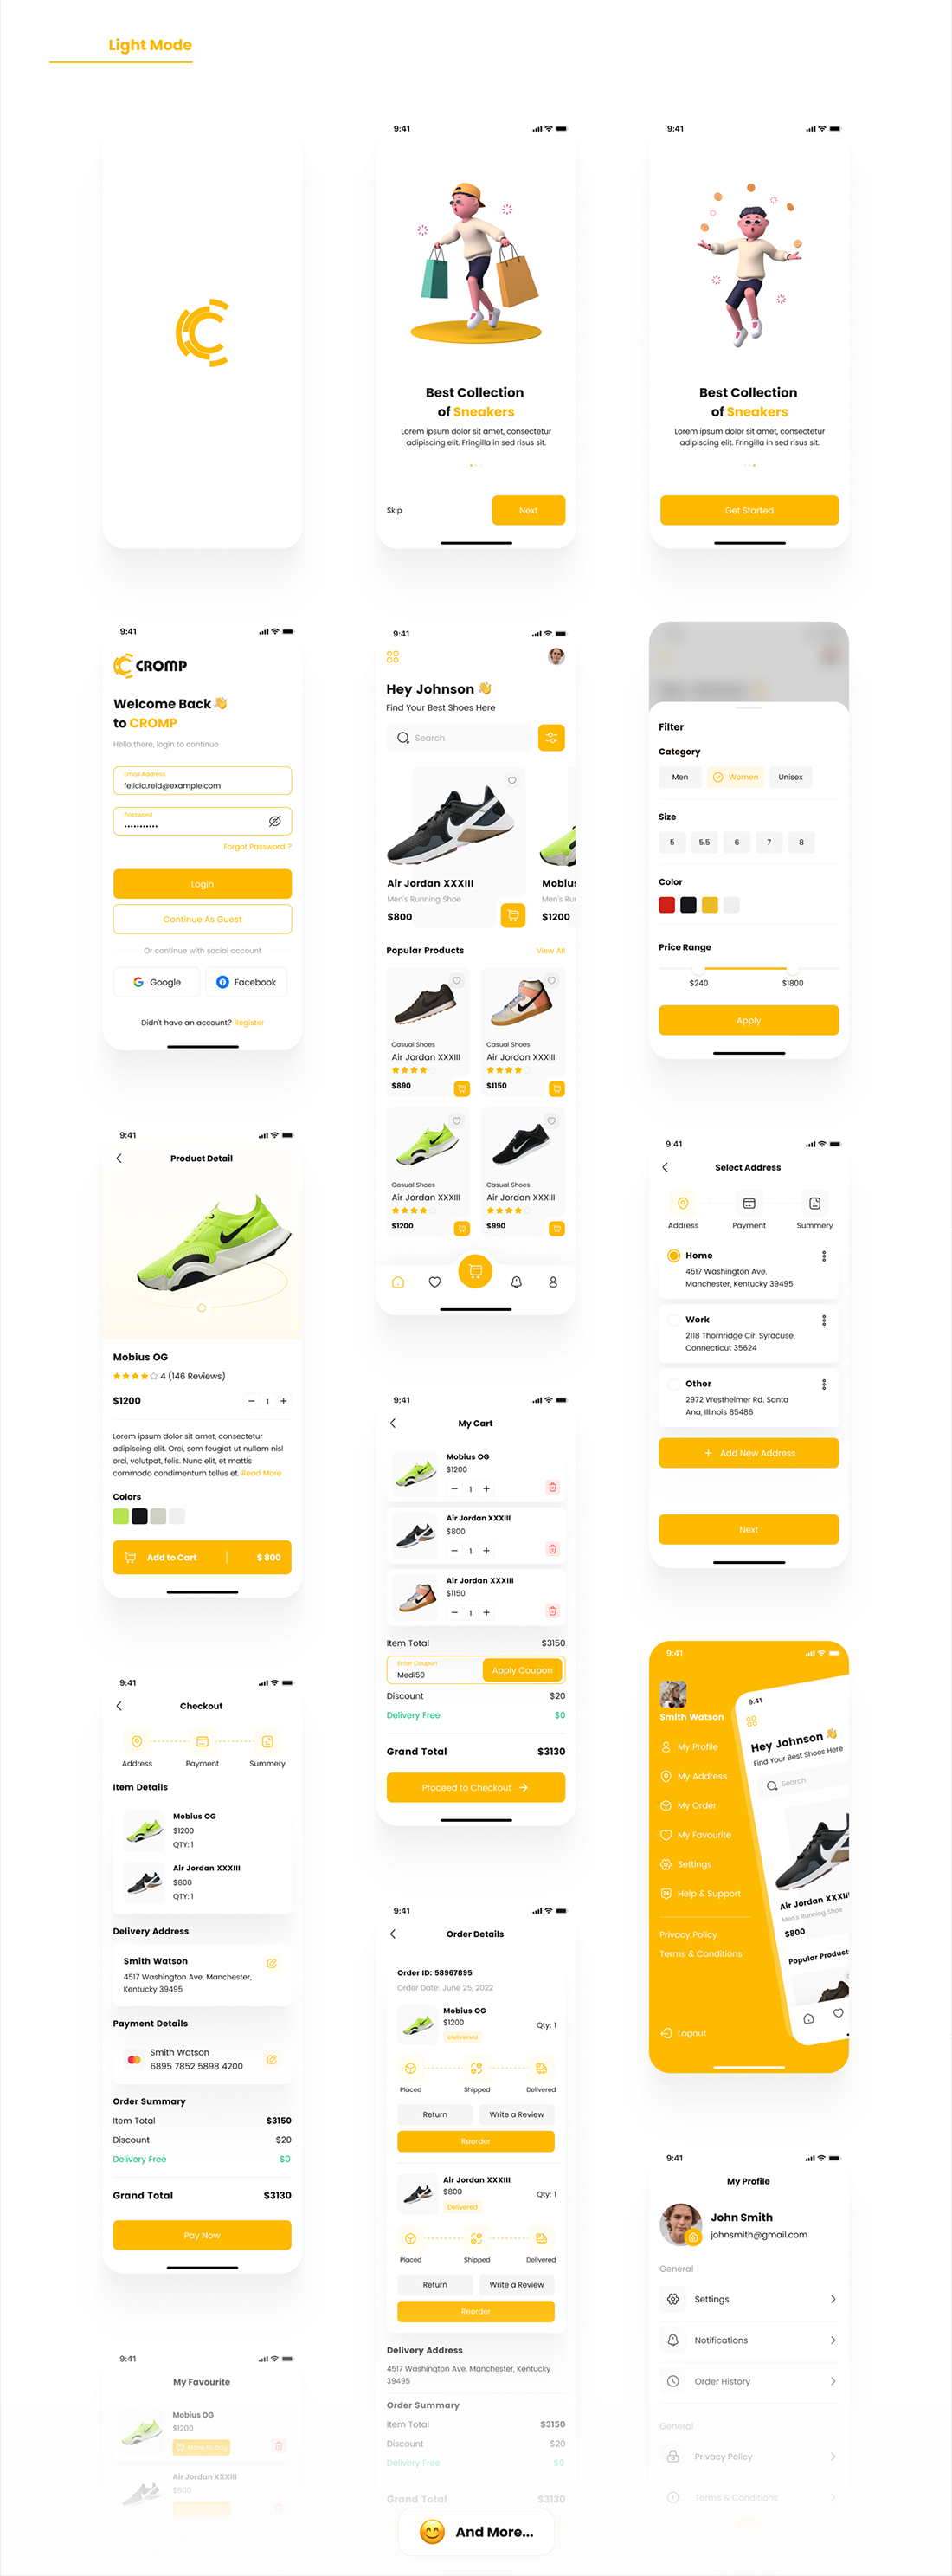Click the heart icon in bottom navigation

435,1281
